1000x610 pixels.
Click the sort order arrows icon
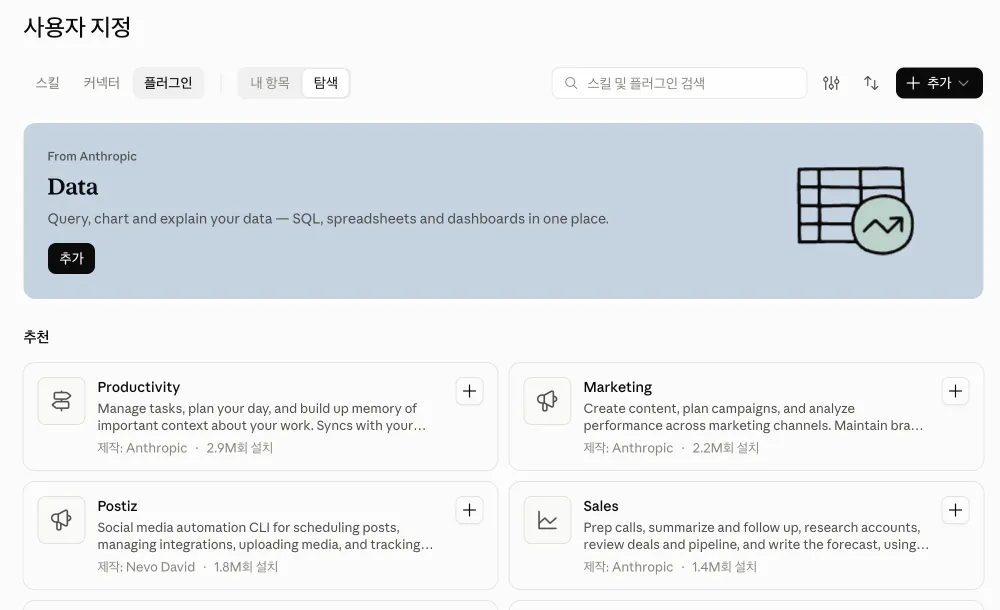pyautogui.click(x=871, y=83)
